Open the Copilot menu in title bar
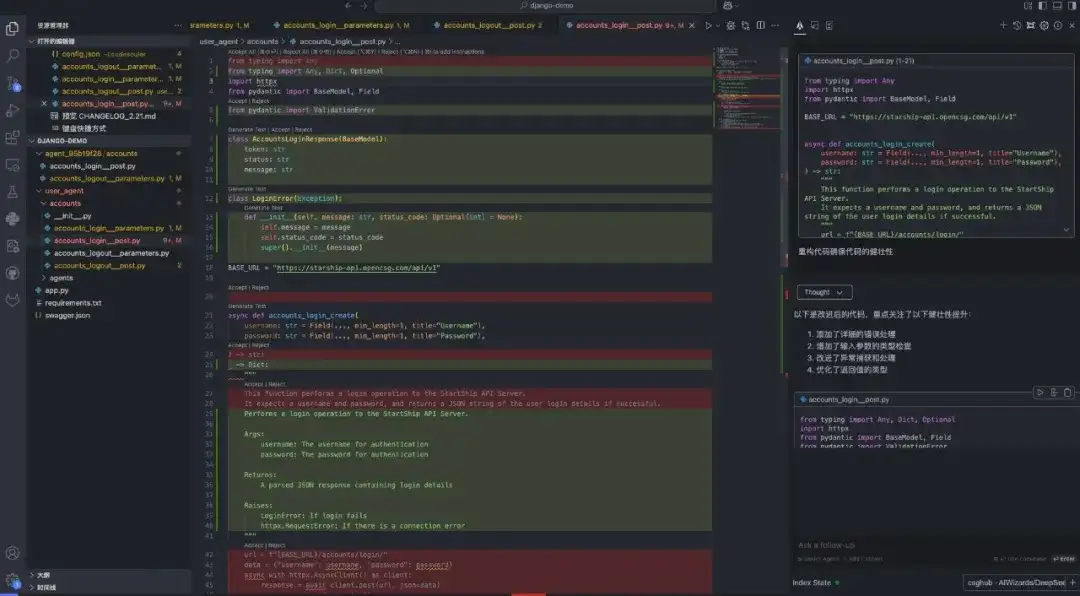 730,6
